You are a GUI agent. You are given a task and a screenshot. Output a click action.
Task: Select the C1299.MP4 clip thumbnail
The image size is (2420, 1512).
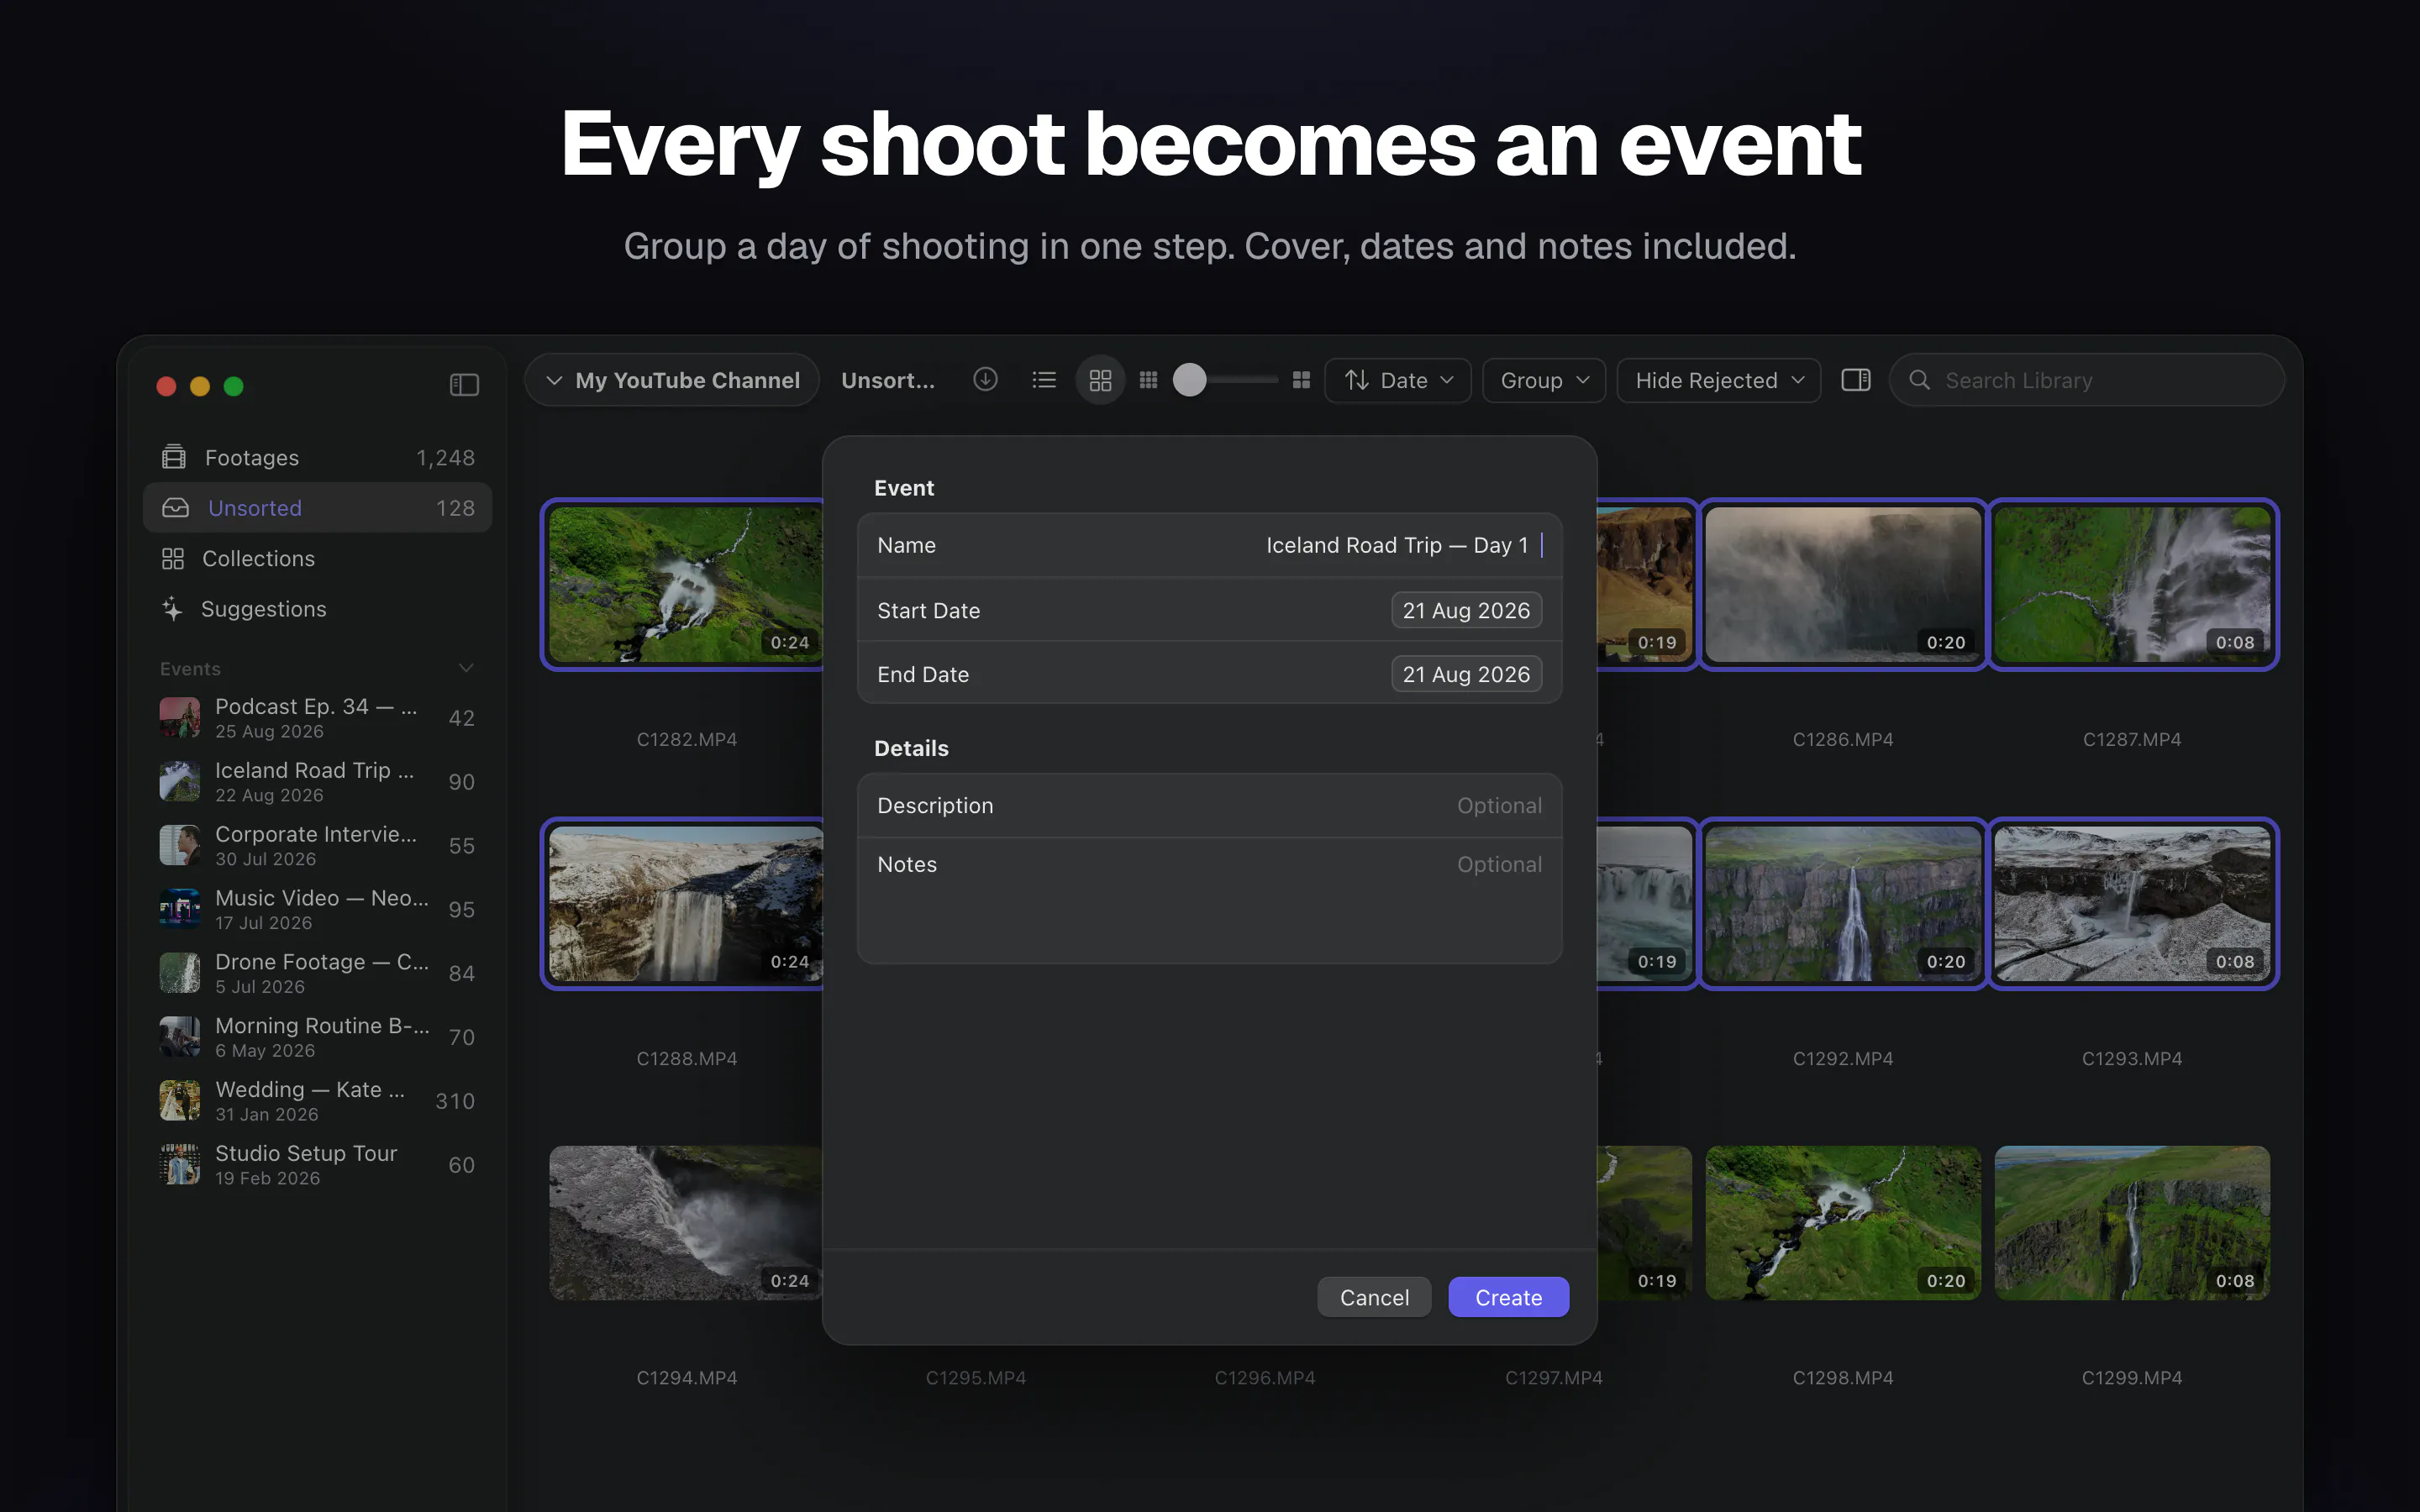point(2132,1222)
